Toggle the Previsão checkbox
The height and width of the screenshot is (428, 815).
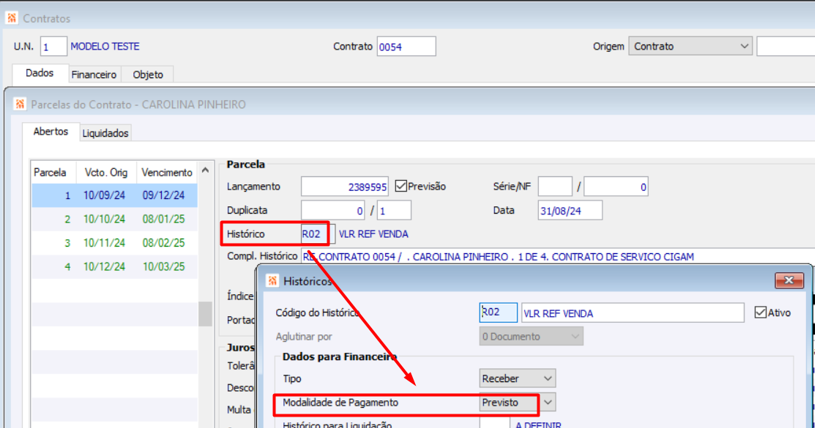coord(401,186)
